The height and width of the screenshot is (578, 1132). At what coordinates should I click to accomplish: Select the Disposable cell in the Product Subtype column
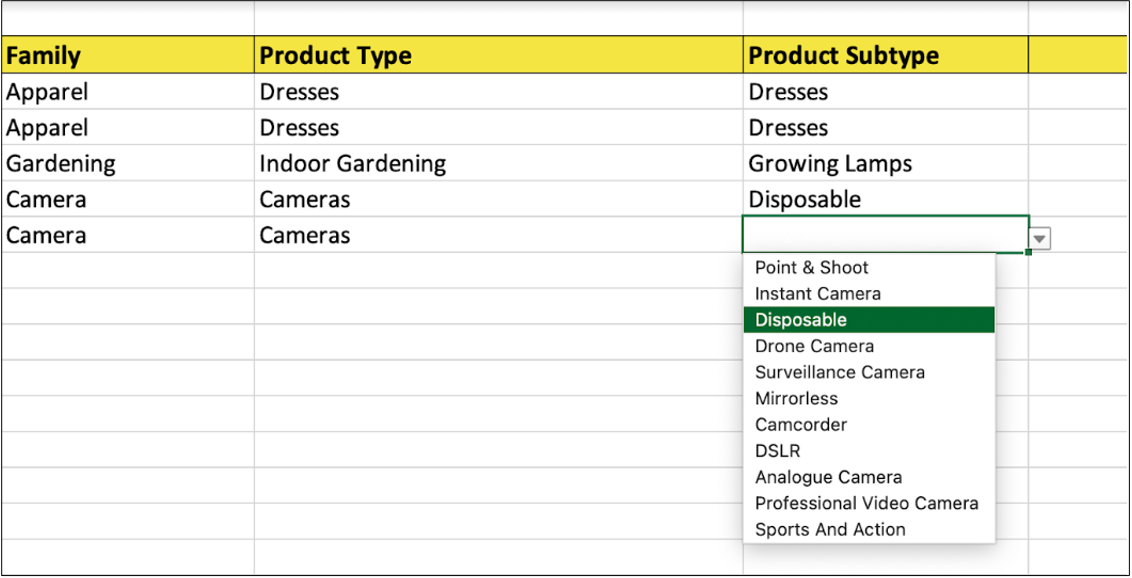coord(884,200)
